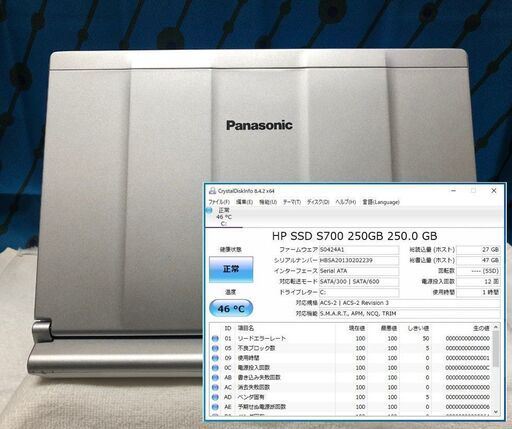Select the 予期せぬ電源断回数 row text

tap(262, 407)
